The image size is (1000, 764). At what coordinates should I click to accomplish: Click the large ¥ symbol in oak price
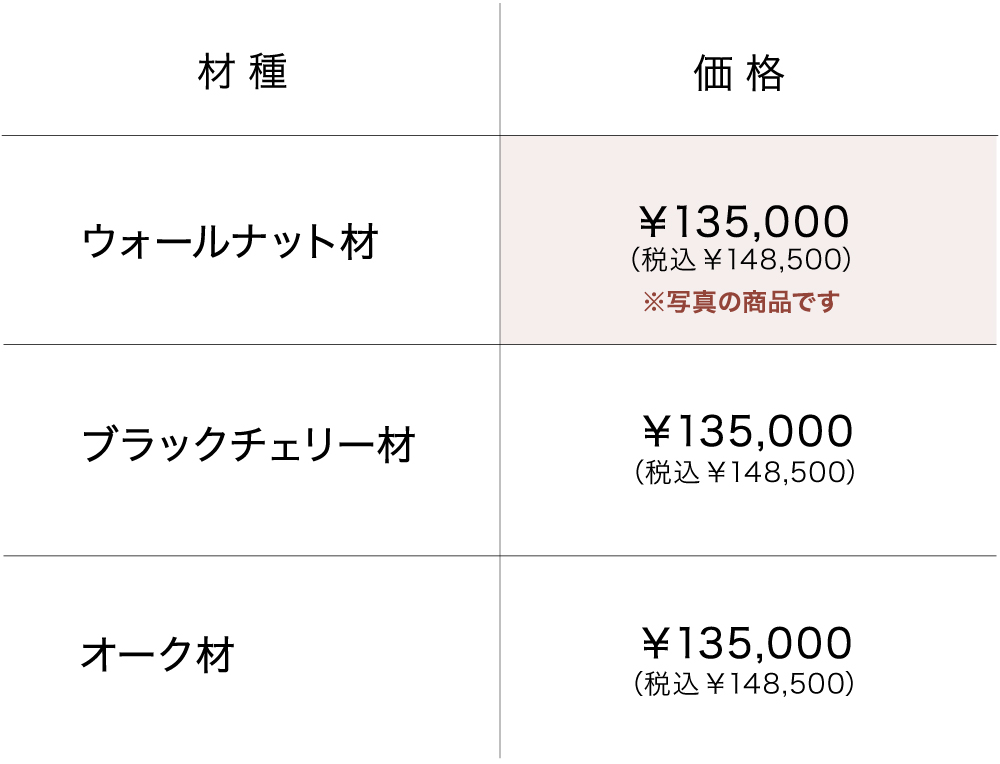tap(658, 643)
